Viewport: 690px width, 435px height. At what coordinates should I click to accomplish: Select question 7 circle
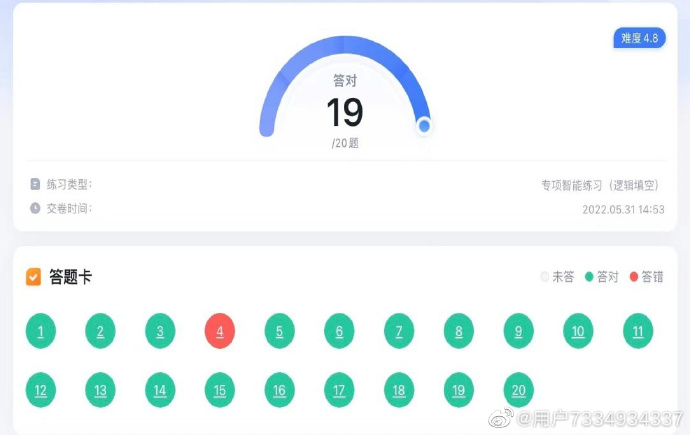click(x=399, y=331)
